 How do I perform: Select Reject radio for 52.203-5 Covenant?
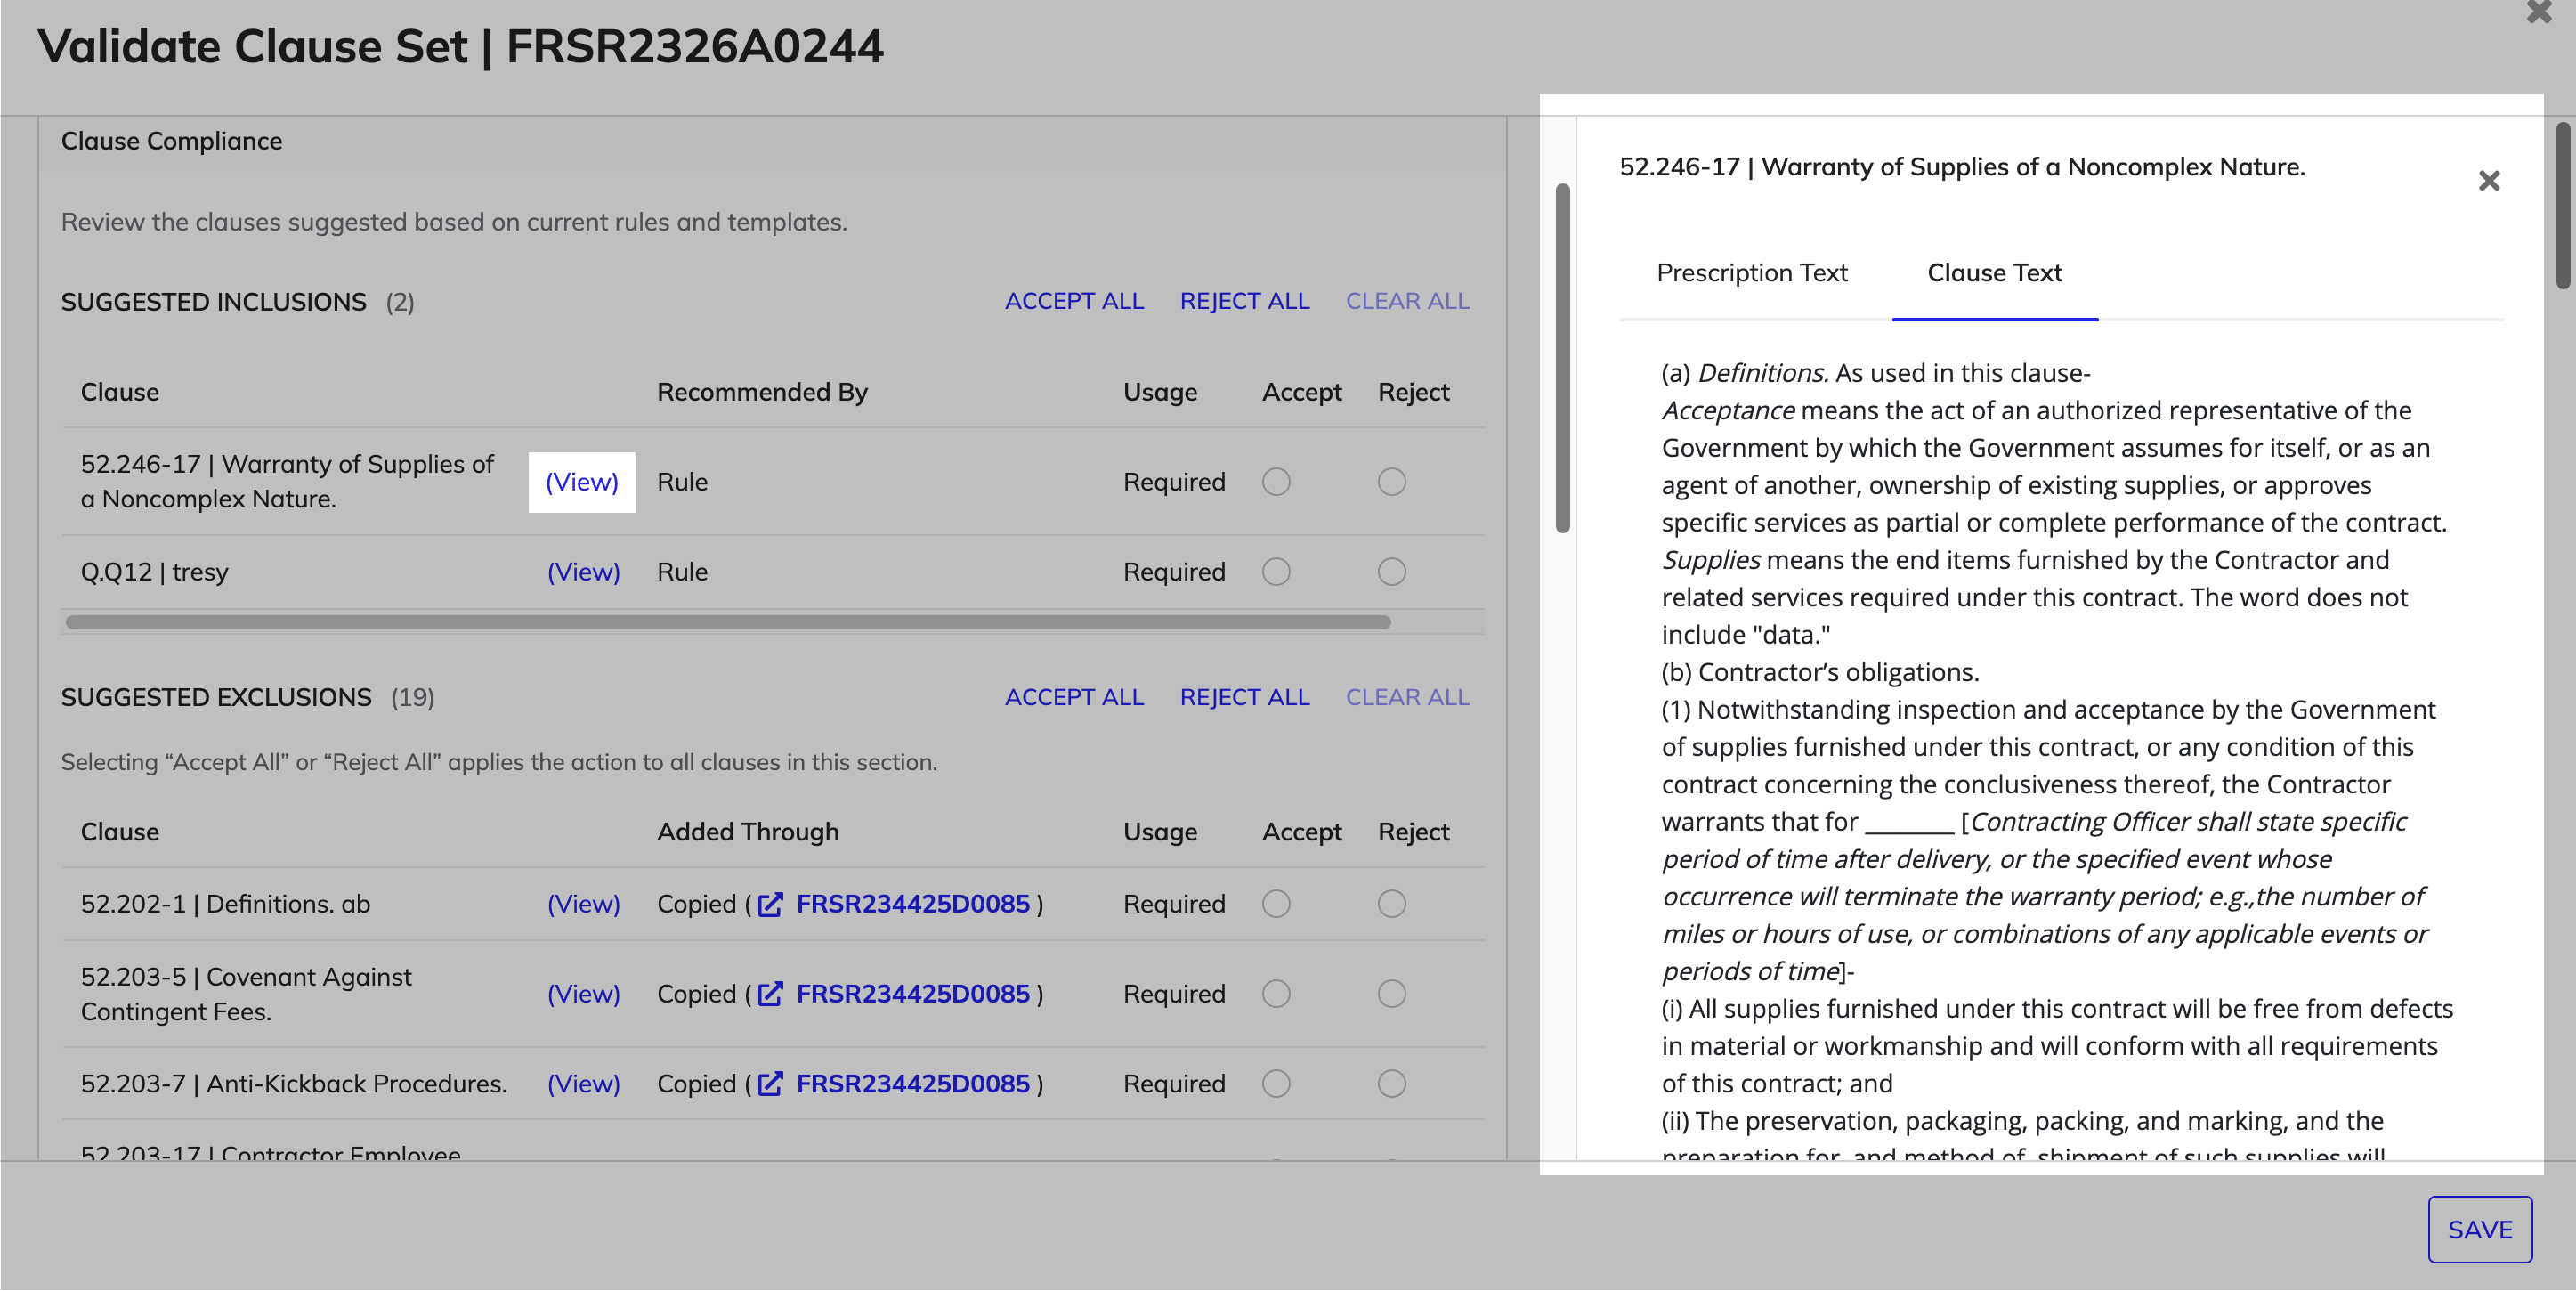click(1392, 994)
